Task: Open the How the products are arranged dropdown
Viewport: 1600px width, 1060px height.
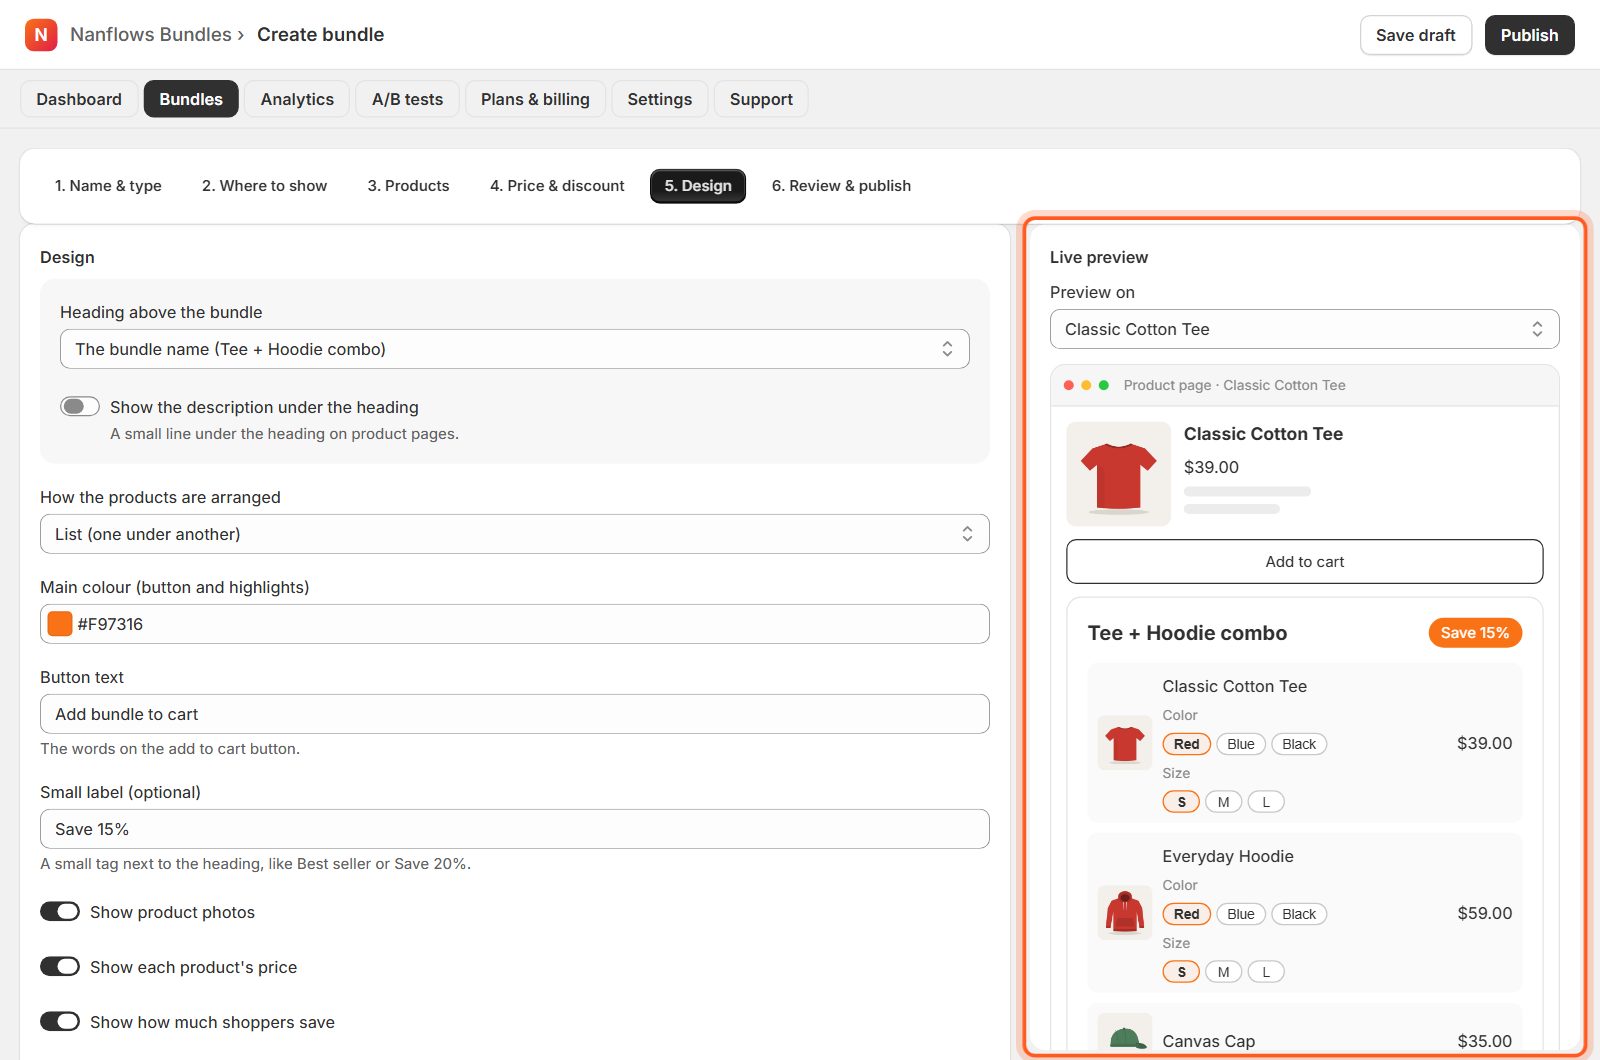Action: click(x=515, y=534)
